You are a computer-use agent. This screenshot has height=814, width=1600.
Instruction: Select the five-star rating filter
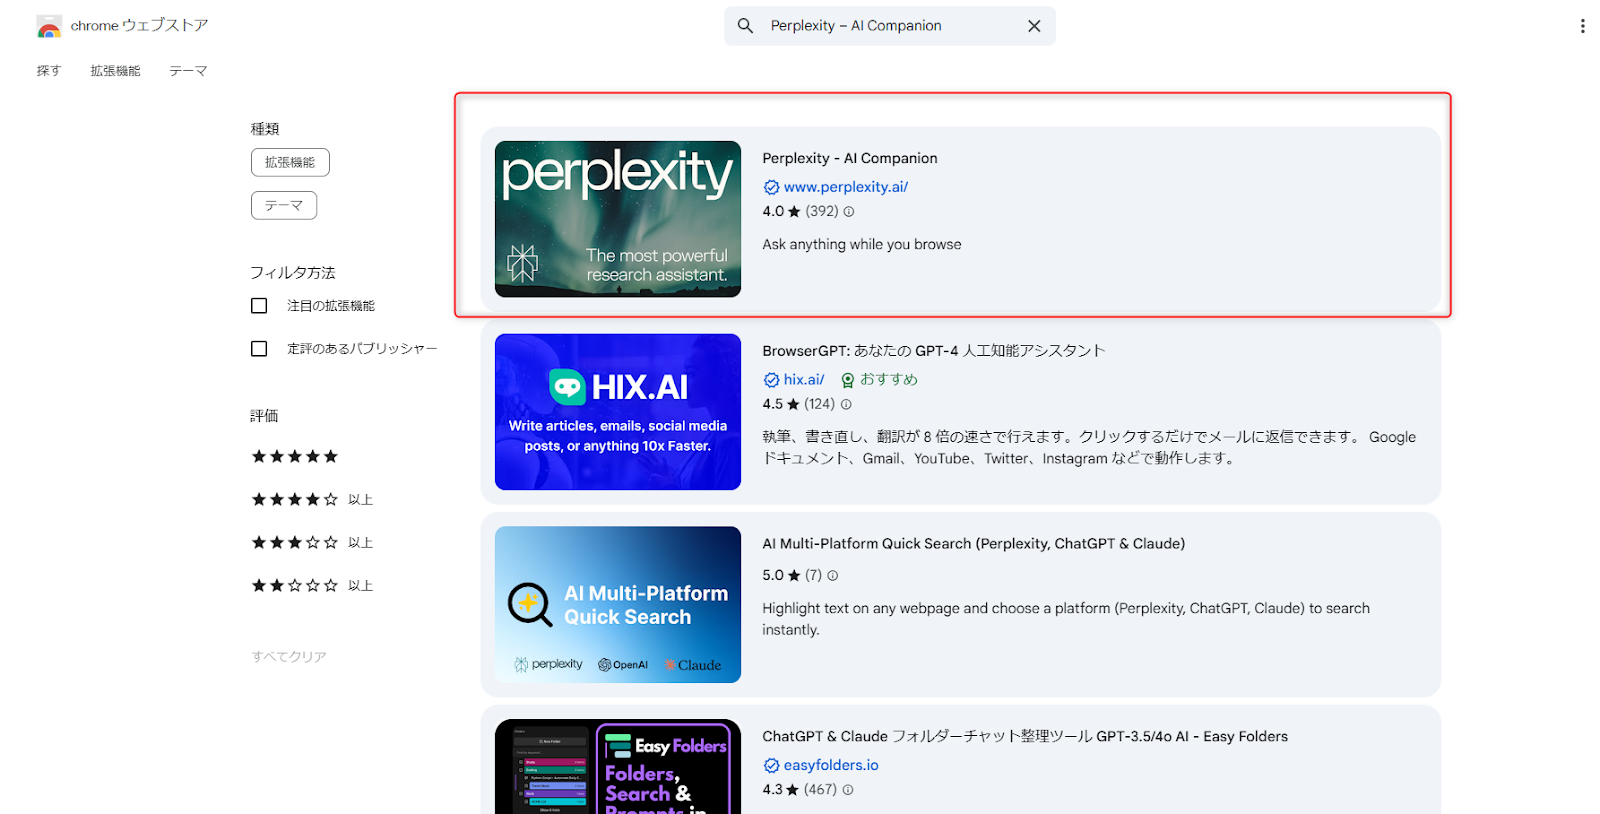295,457
